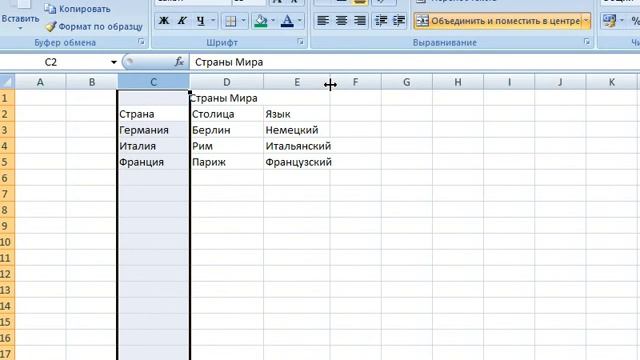640x360 pixels.
Task: Select row 1 header
Action: coord(7,98)
